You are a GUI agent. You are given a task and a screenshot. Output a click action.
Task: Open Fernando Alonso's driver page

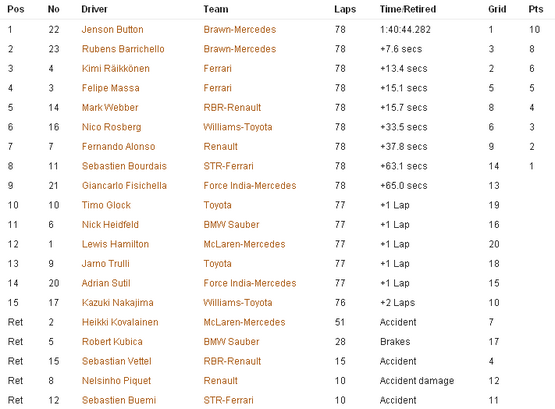[119, 146]
